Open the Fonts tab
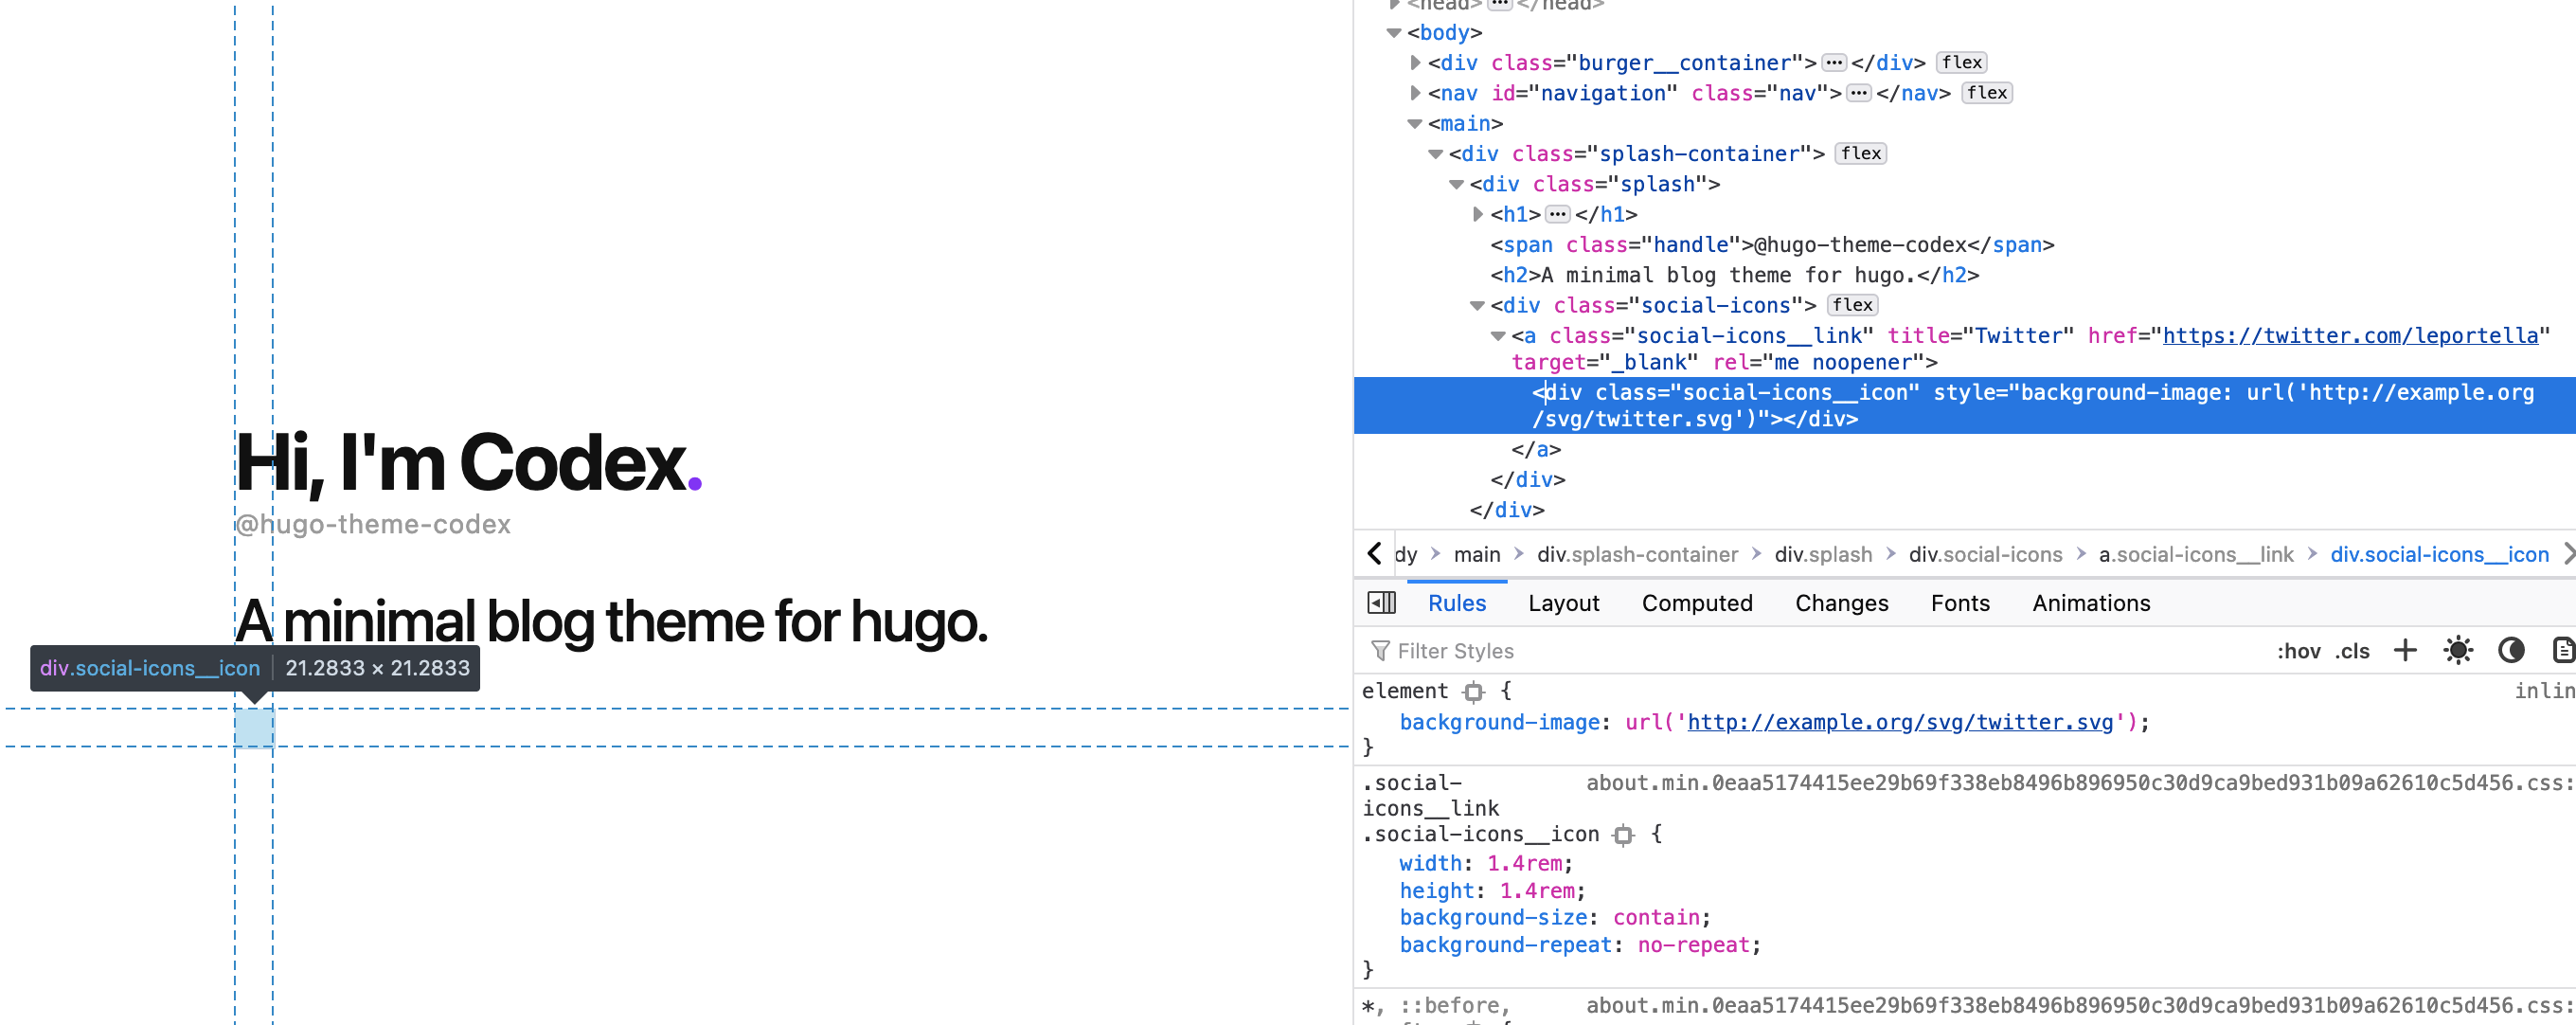2576x1025 pixels. [1960, 602]
